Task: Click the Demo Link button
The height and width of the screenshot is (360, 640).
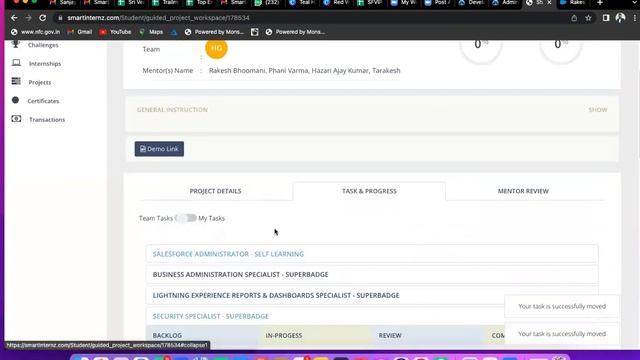Action: tap(159, 149)
